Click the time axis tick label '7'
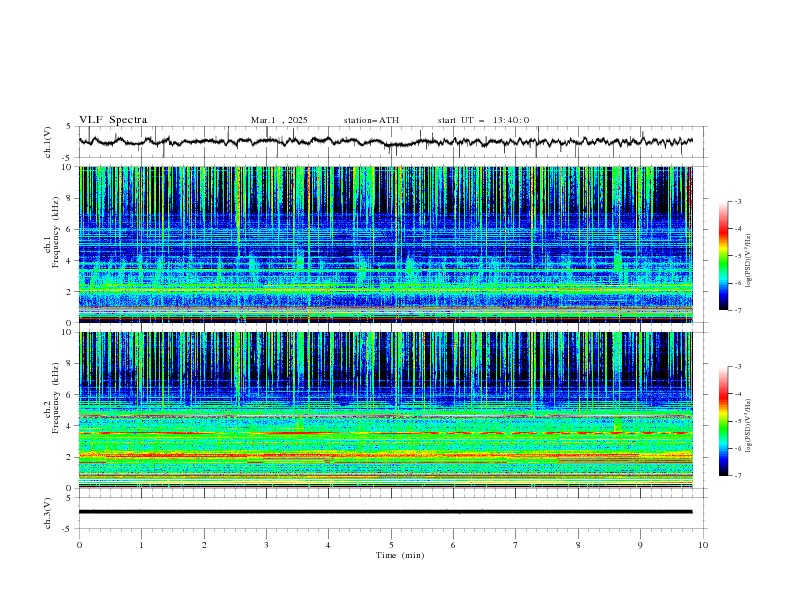Image resolution: width=792 pixels, height=612 pixels. (x=516, y=545)
